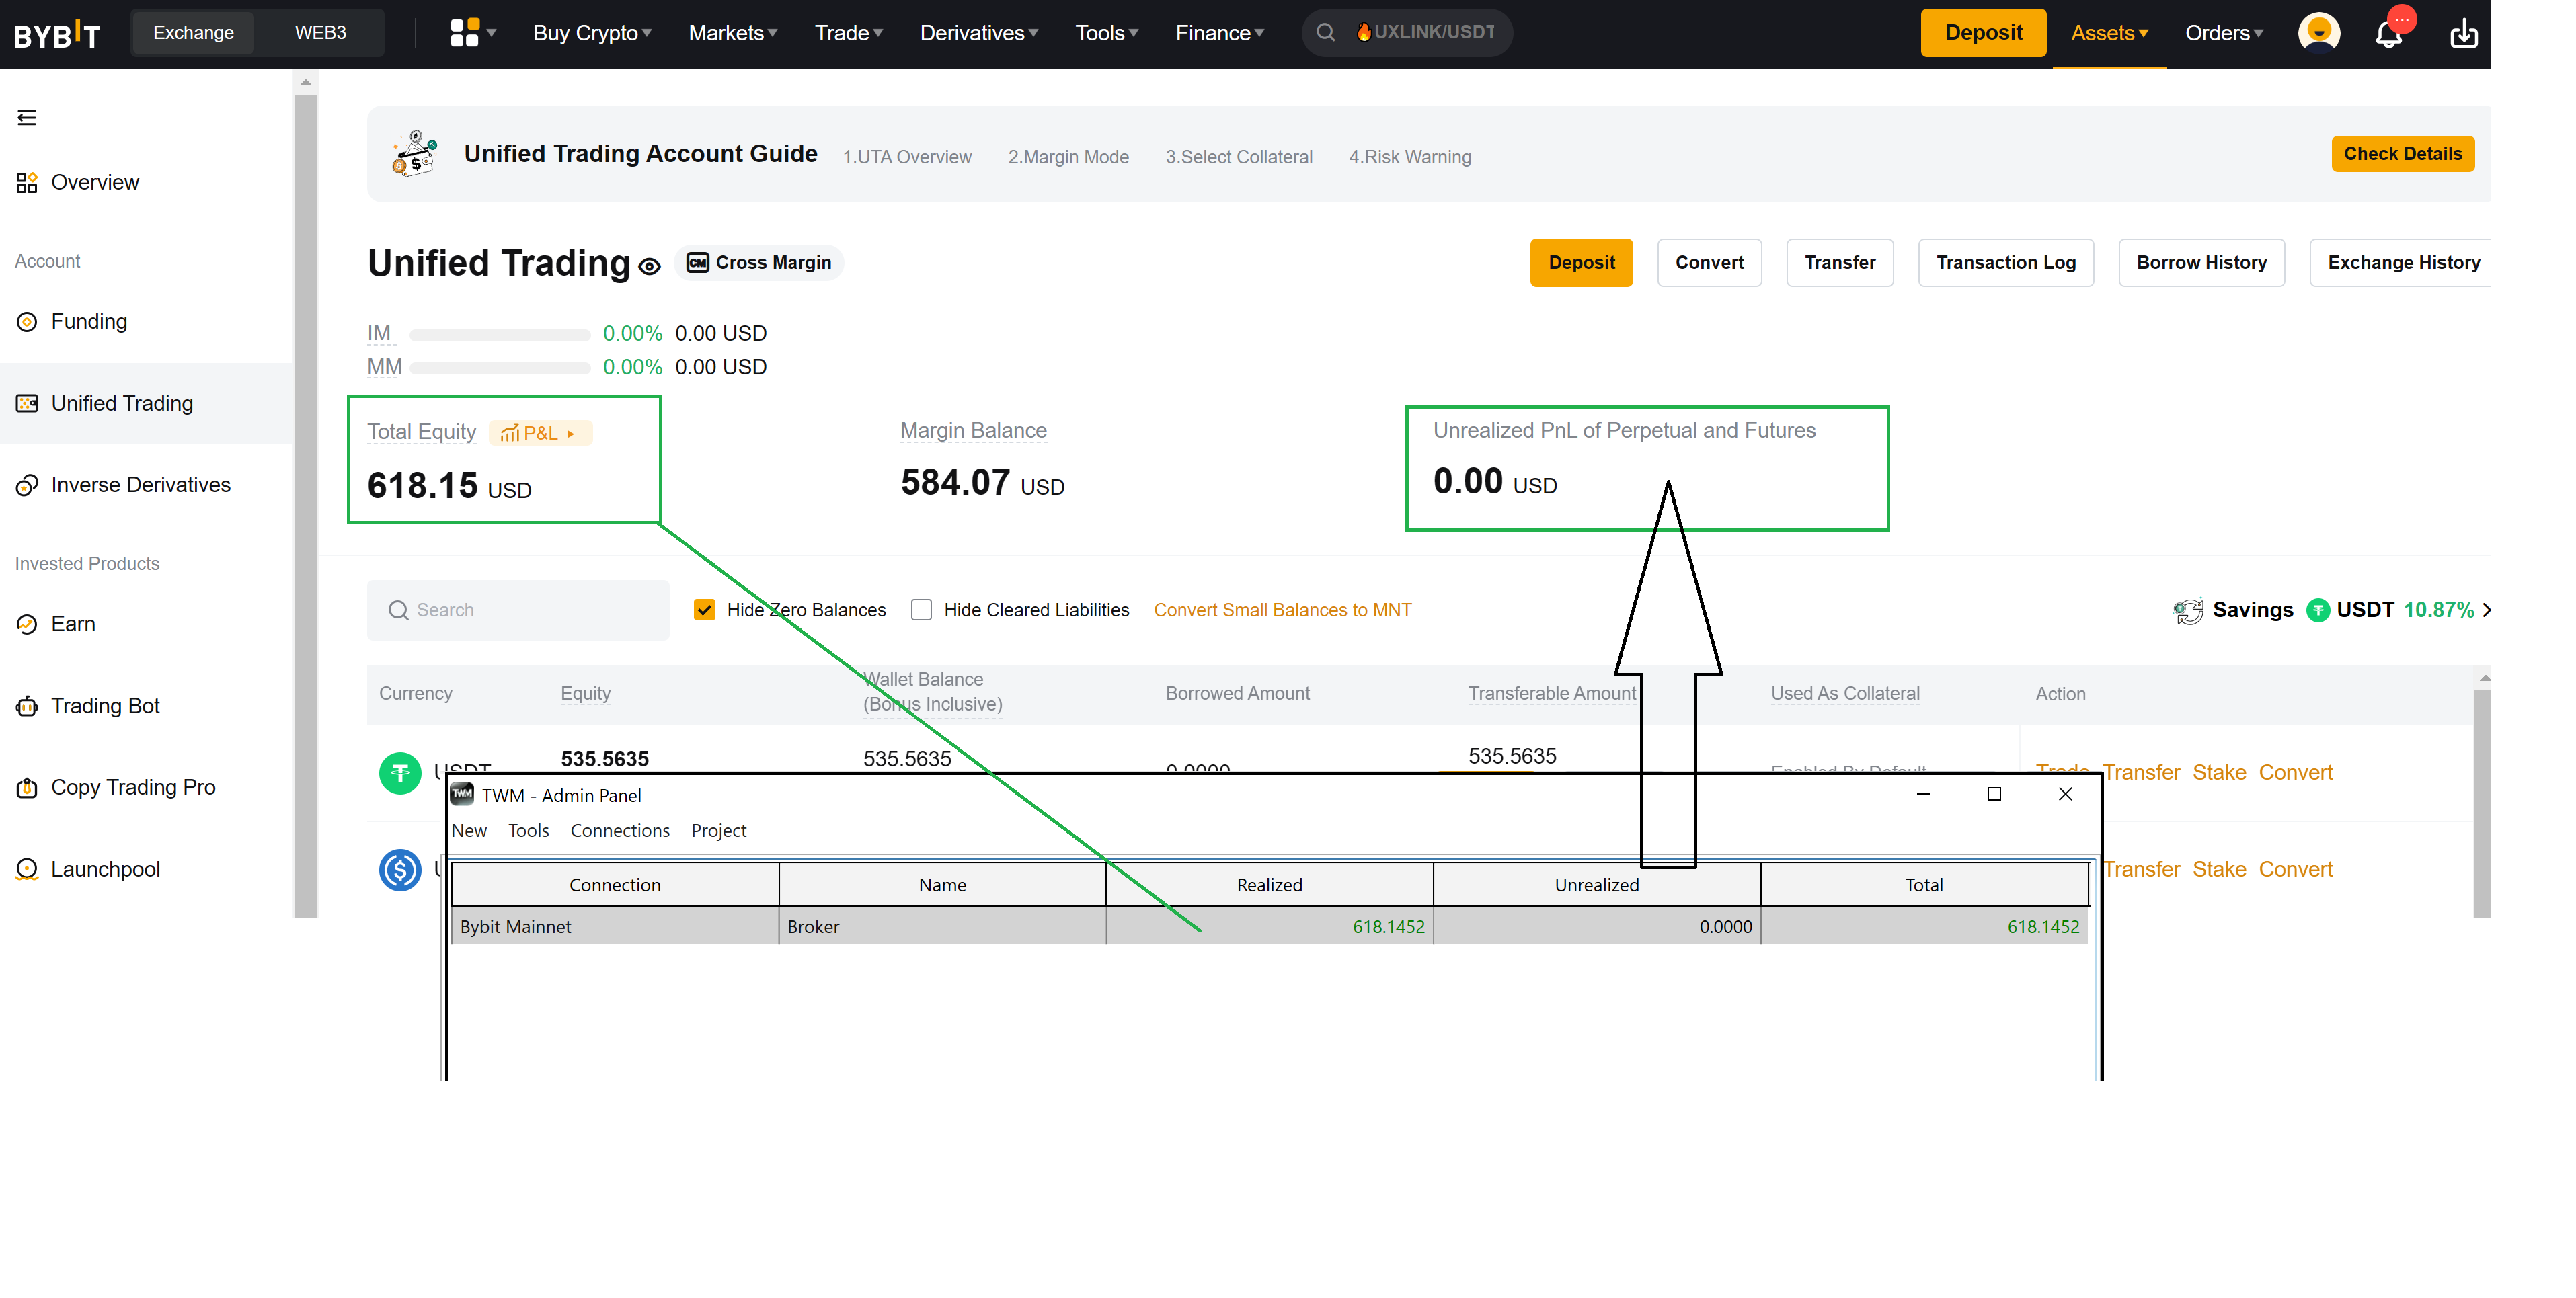Click the USDC blue coin icon
Screen dimensions: 2576x1298
tap(400, 870)
